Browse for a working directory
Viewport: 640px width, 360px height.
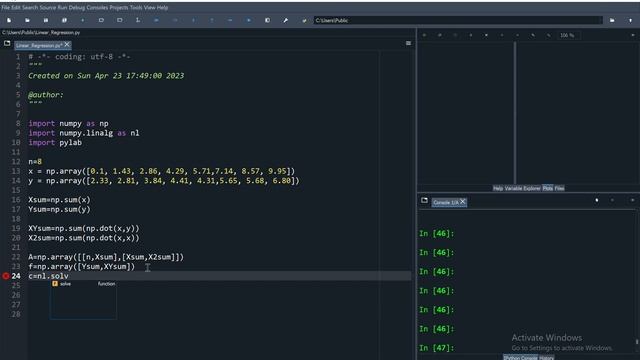[x=612, y=20]
